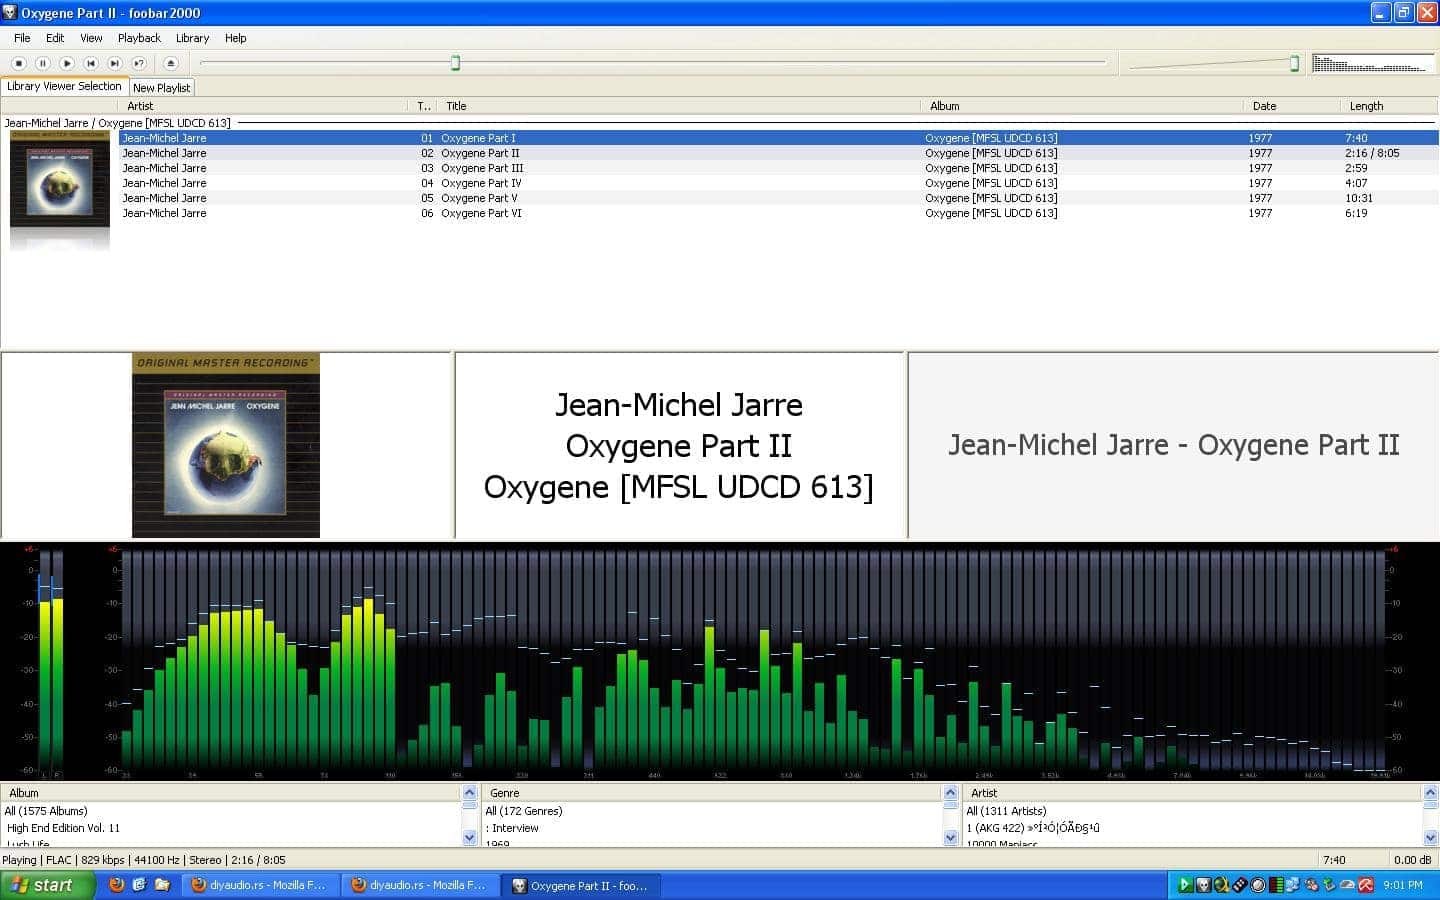1440x900 pixels.
Task: Click the group header Jean-Michel Jarre / Oxygene
Action: [x=117, y=123]
